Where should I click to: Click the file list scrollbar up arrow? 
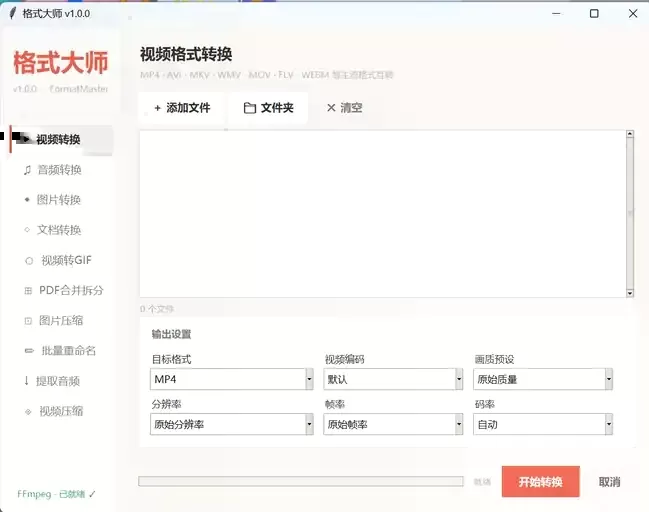[630, 134]
